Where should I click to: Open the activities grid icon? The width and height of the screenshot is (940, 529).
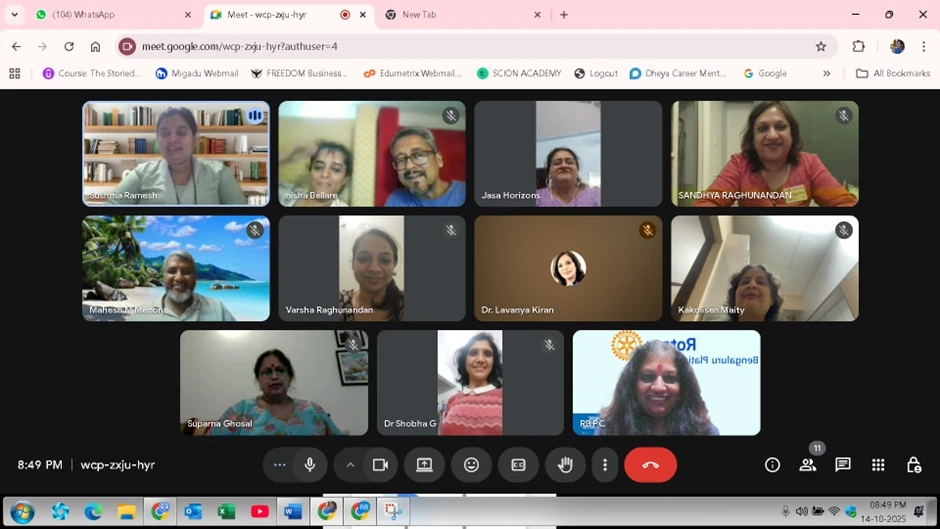point(878,465)
